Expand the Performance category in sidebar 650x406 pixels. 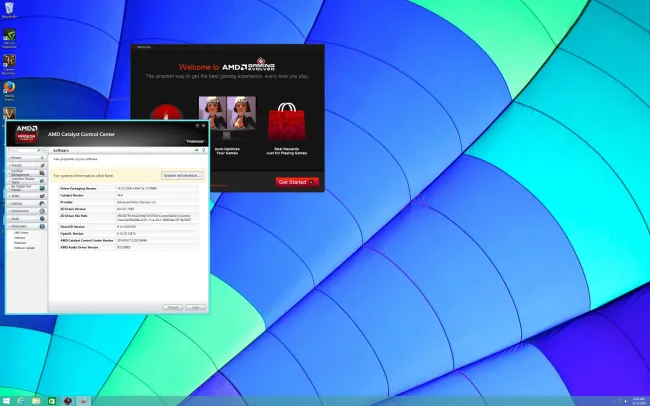click(24, 211)
